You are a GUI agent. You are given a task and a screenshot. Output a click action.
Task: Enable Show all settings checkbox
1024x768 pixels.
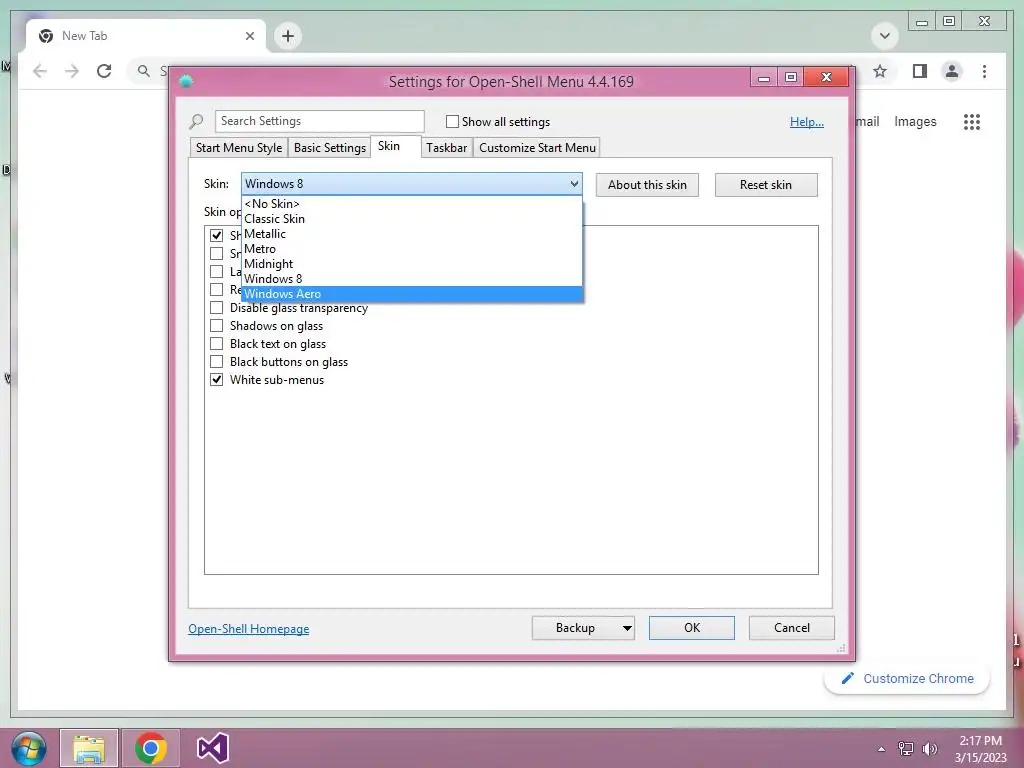point(452,121)
